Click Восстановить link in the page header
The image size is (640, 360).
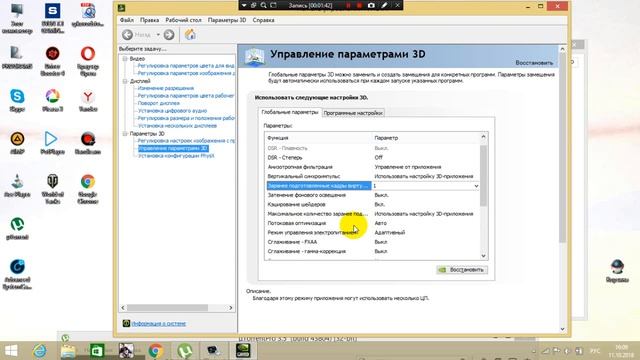[x=534, y=63]
